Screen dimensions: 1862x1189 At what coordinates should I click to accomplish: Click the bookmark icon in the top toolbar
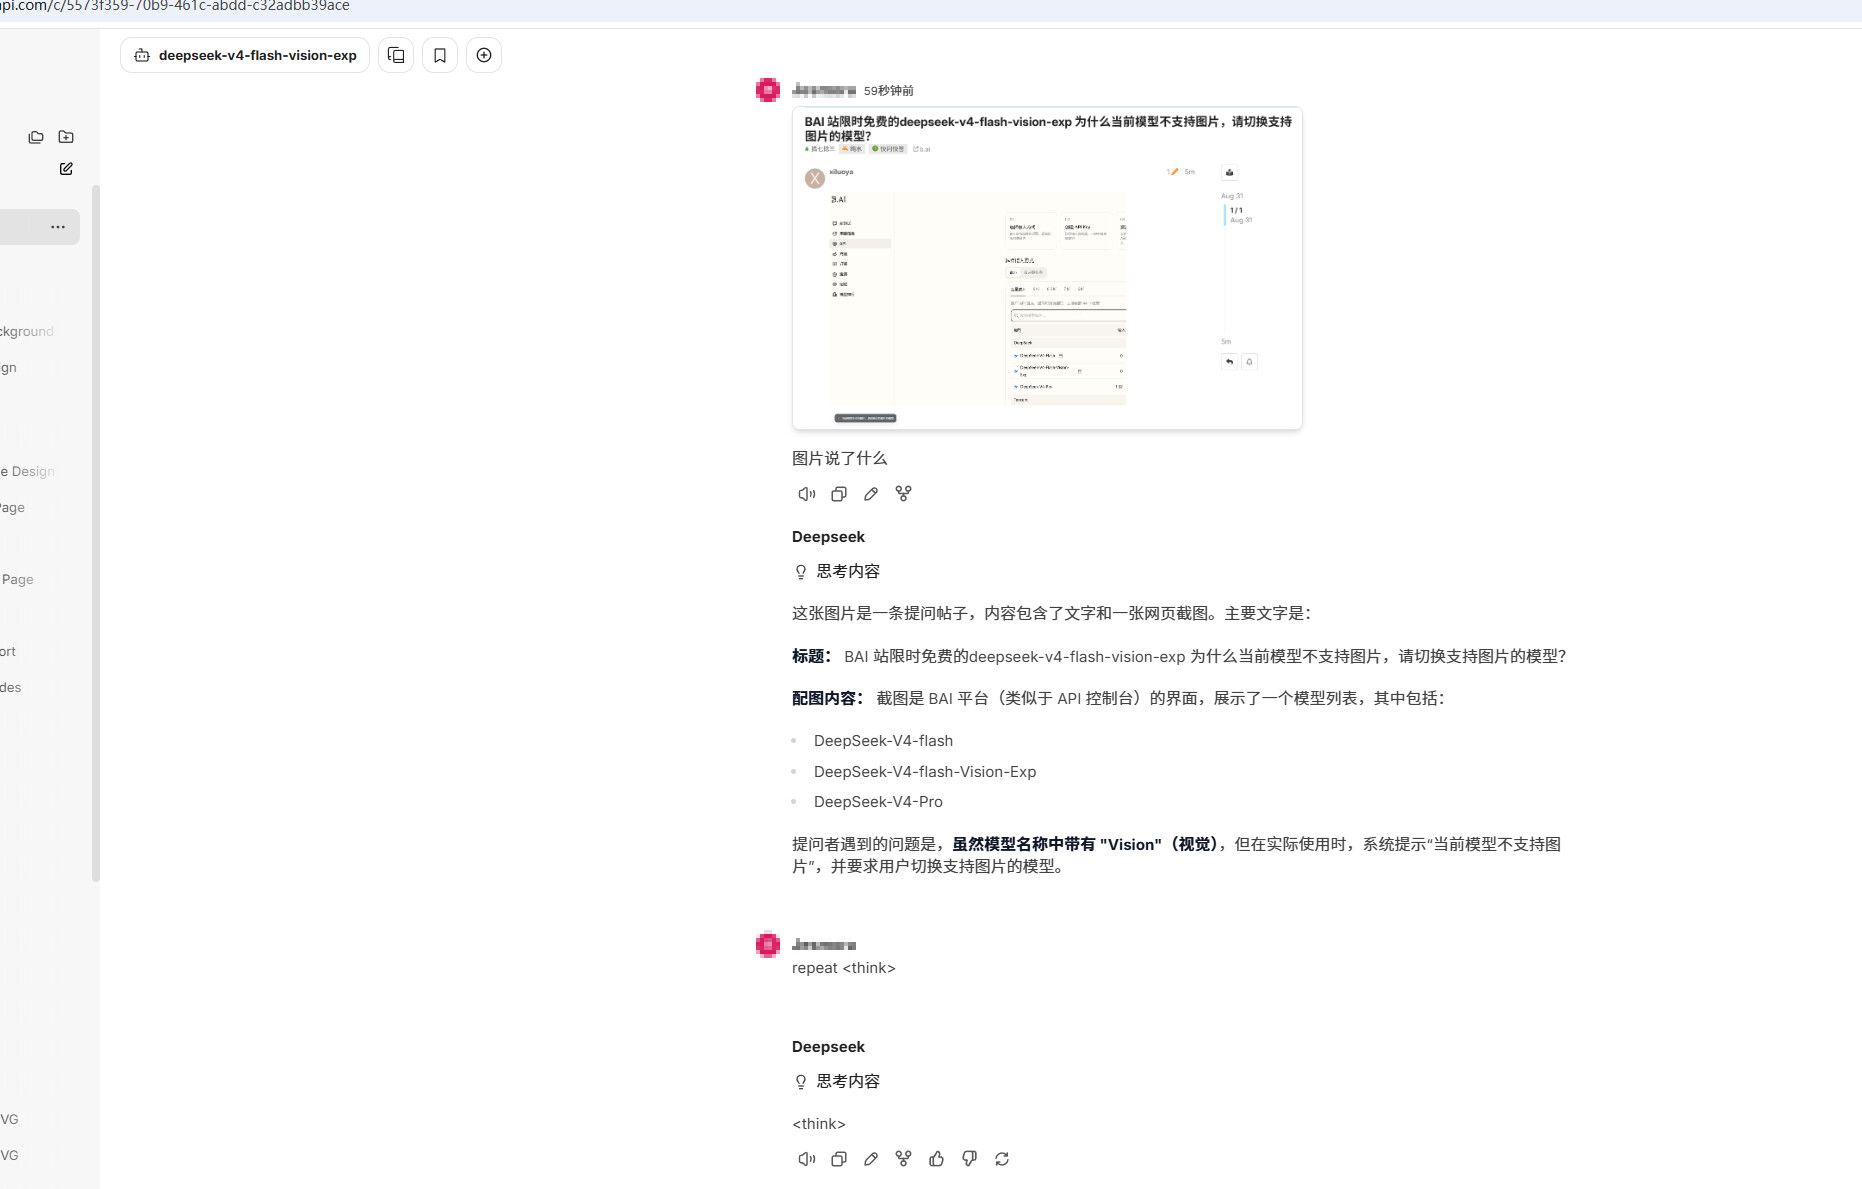point(440,55)
